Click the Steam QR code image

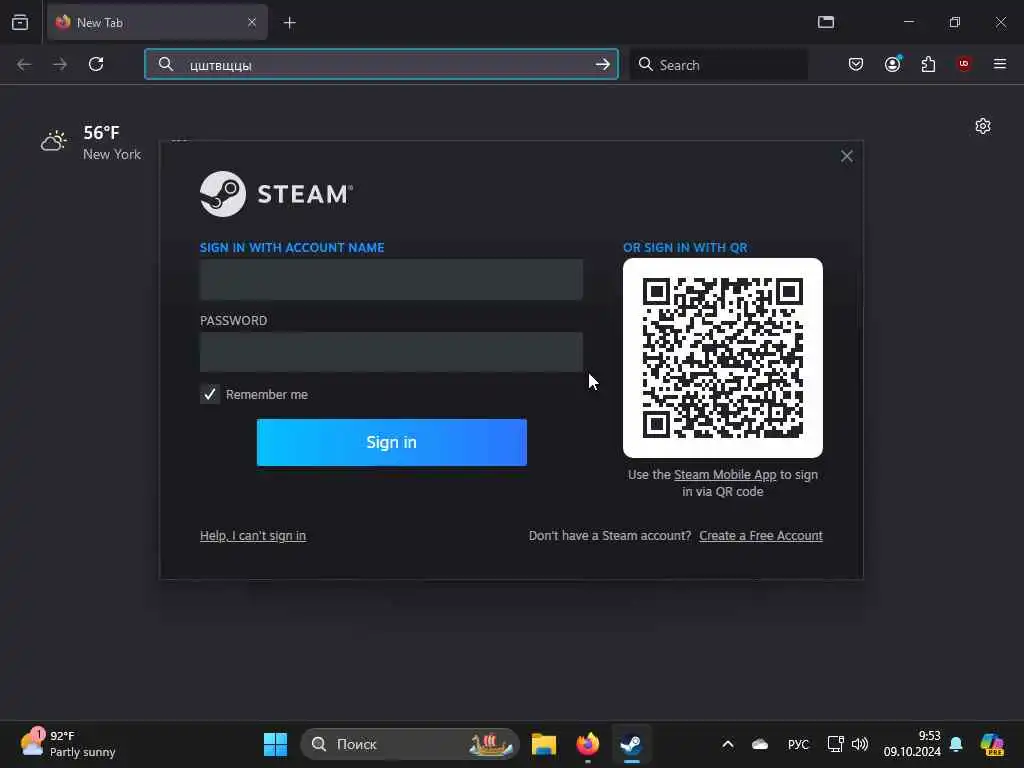click(722, 358)
